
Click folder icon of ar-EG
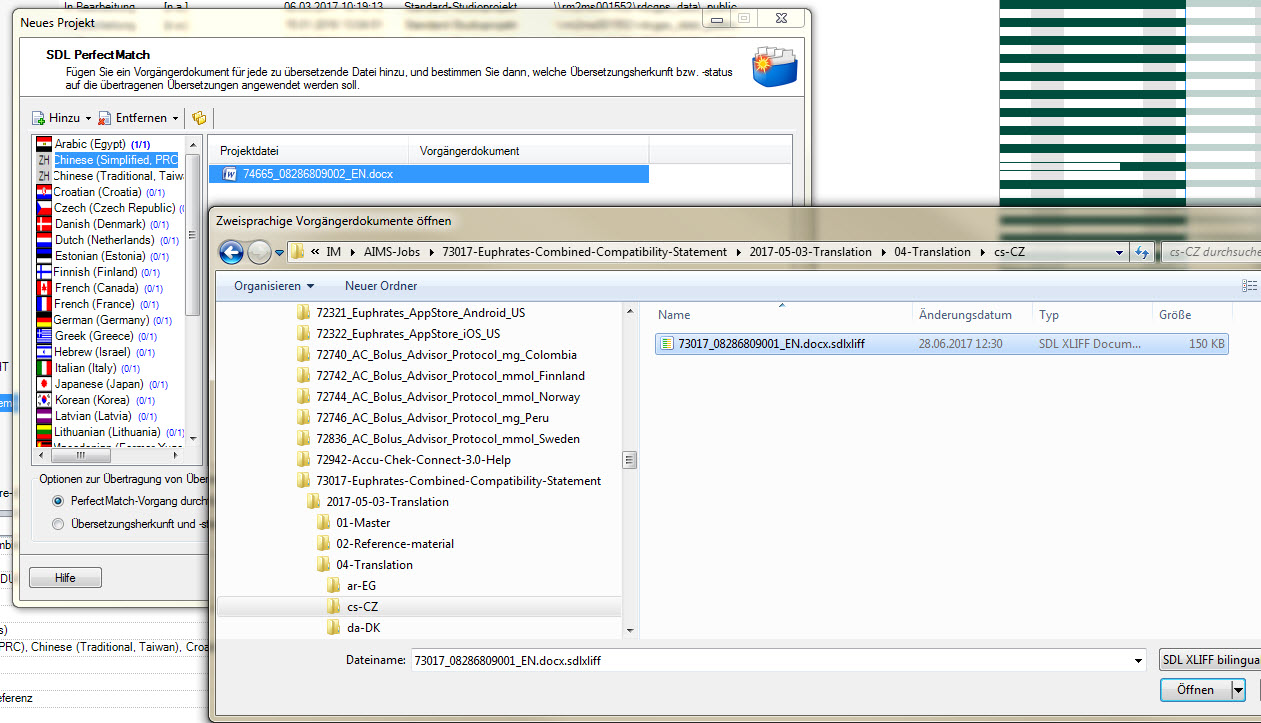point(335,586)
